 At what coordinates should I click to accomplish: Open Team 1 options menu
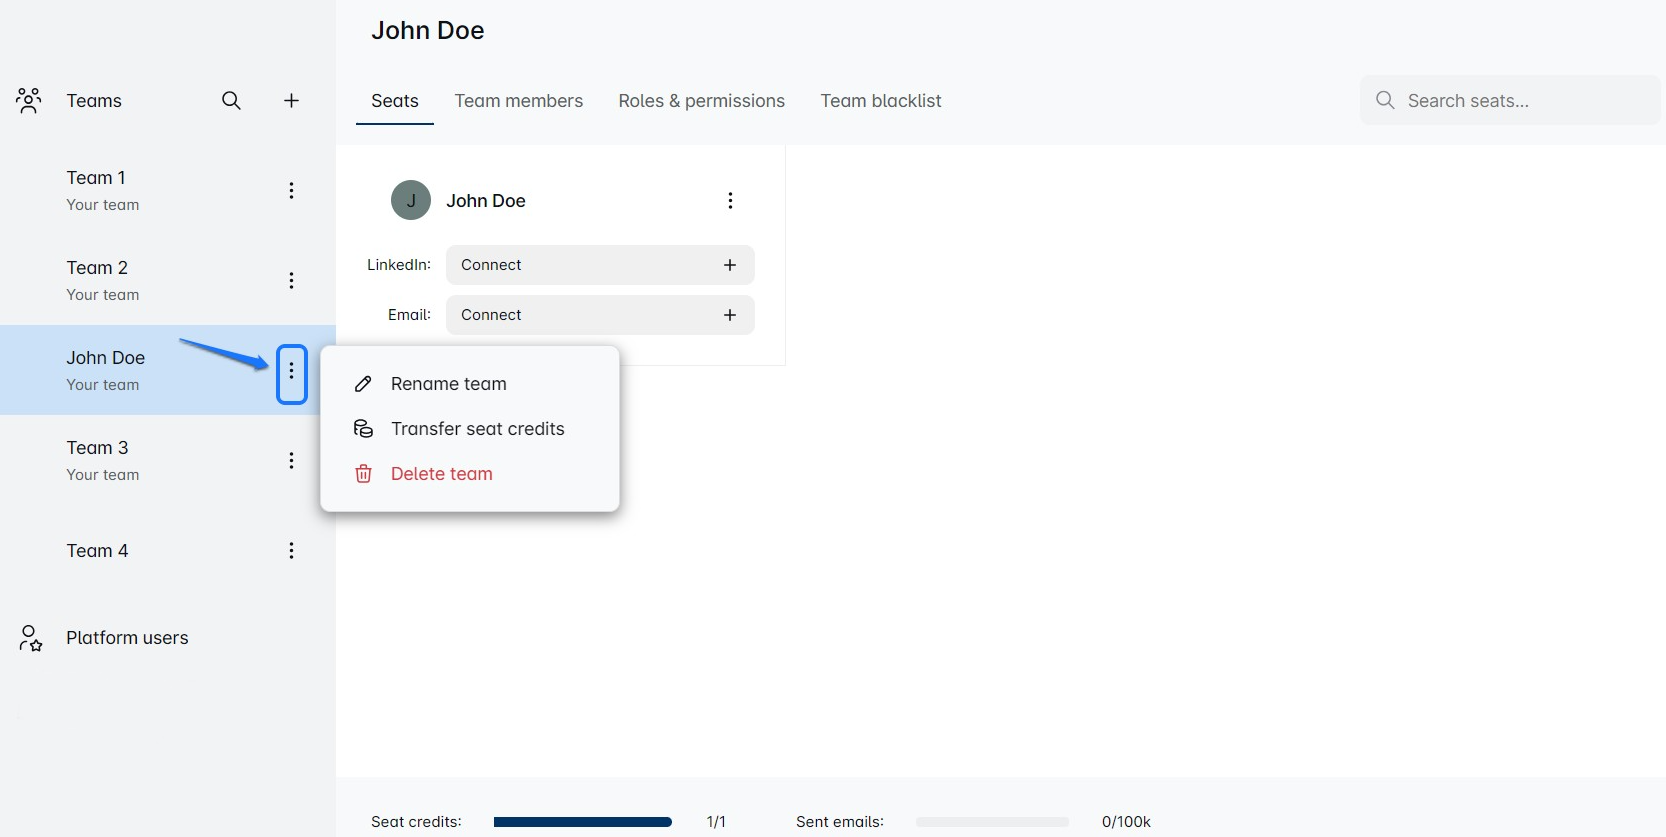pos(291,191)
